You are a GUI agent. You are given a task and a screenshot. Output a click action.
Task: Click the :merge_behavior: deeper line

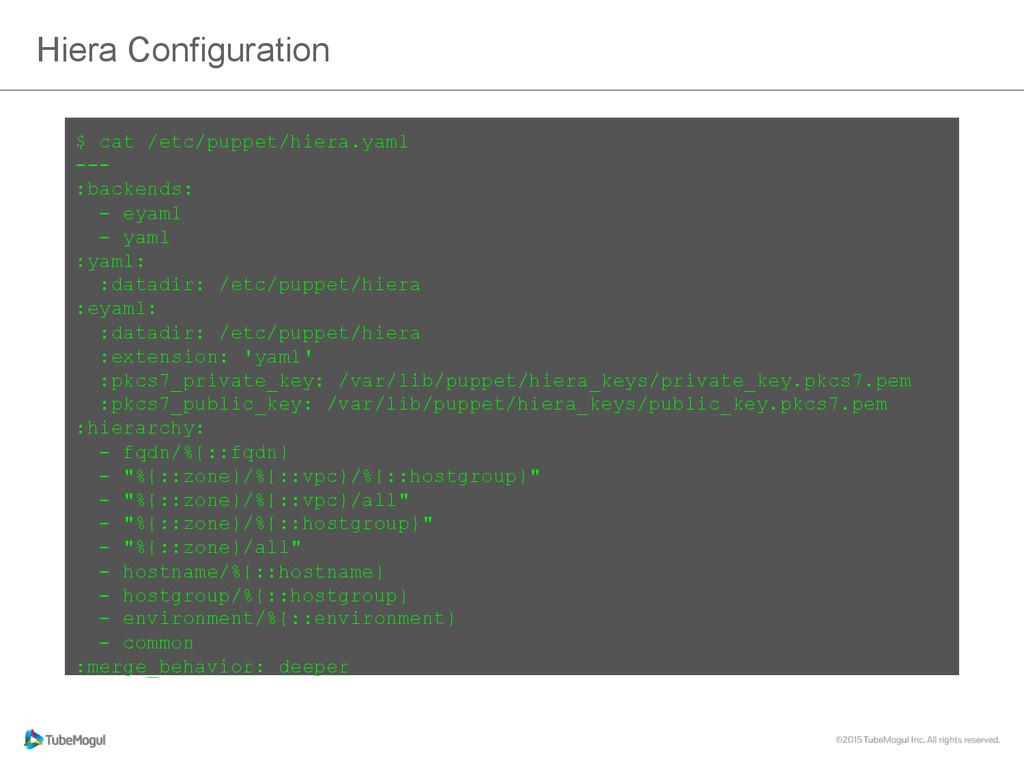(x=212, y=666)
